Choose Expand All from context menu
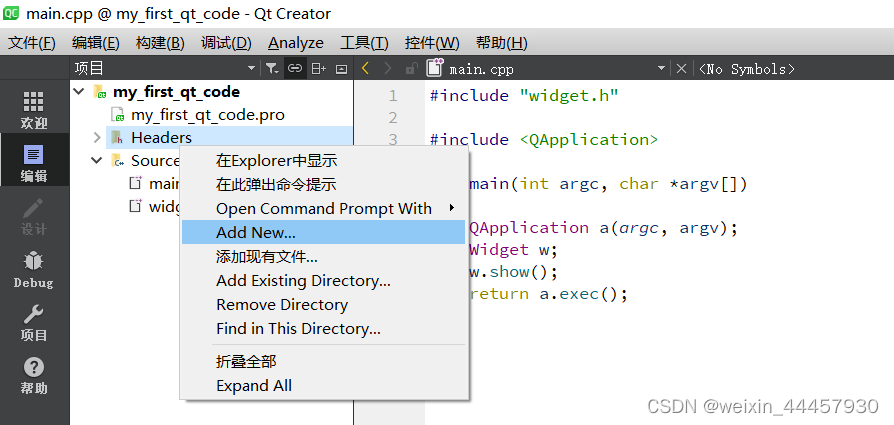The width and height of the screenshot is (894, 425). tap(324, 386)
